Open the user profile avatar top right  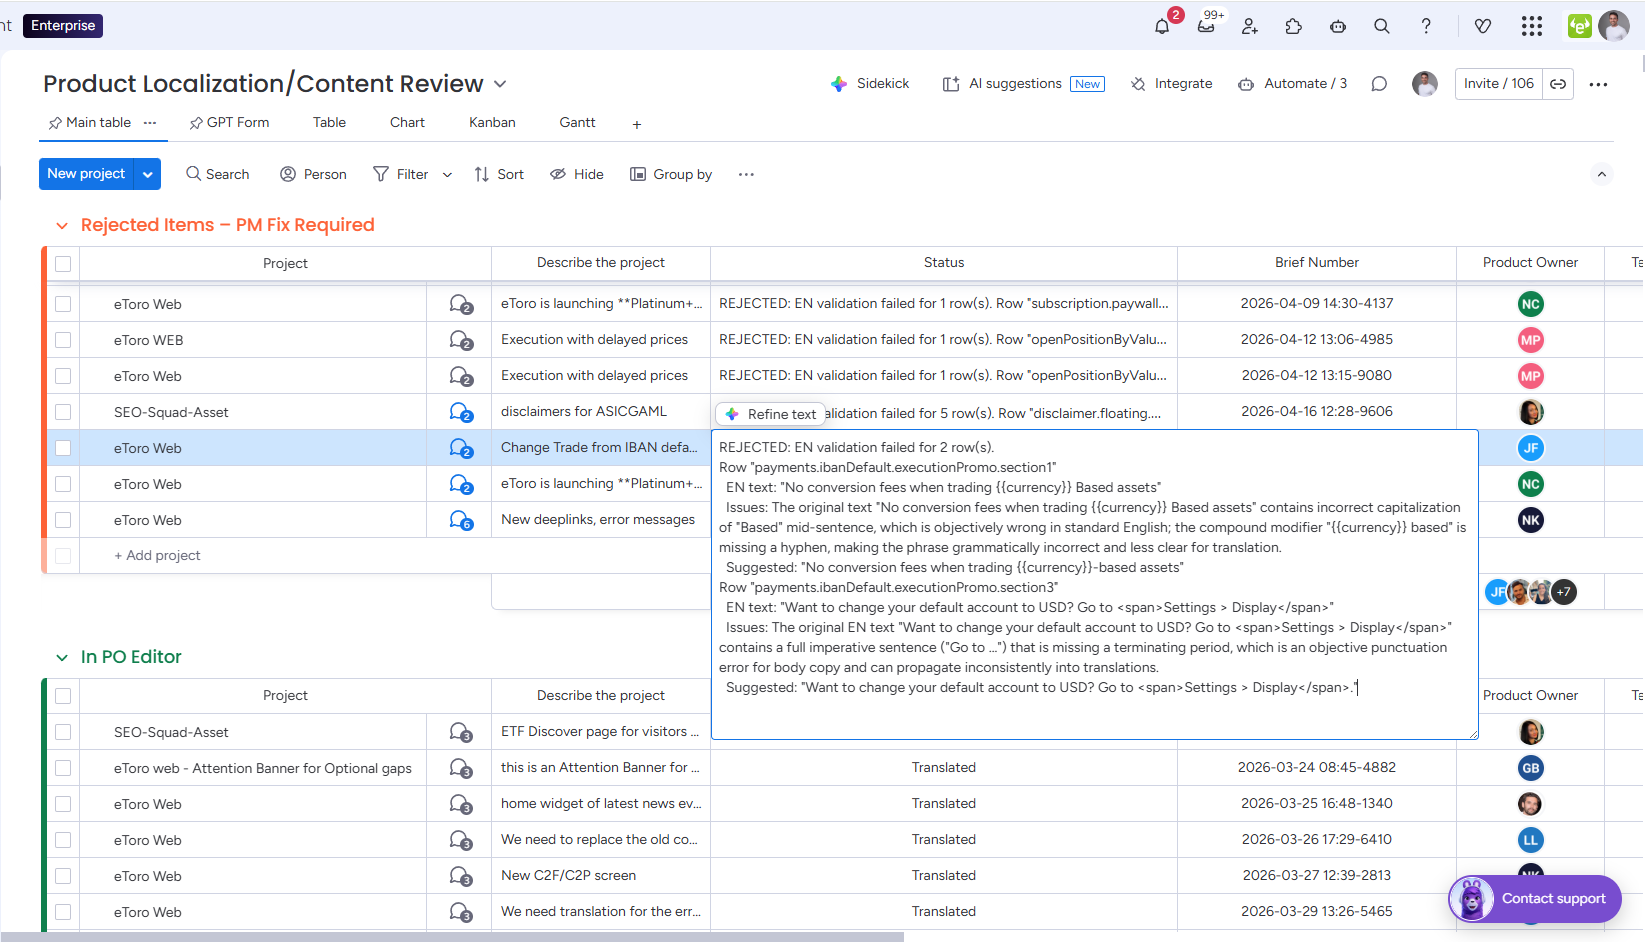1614,26
